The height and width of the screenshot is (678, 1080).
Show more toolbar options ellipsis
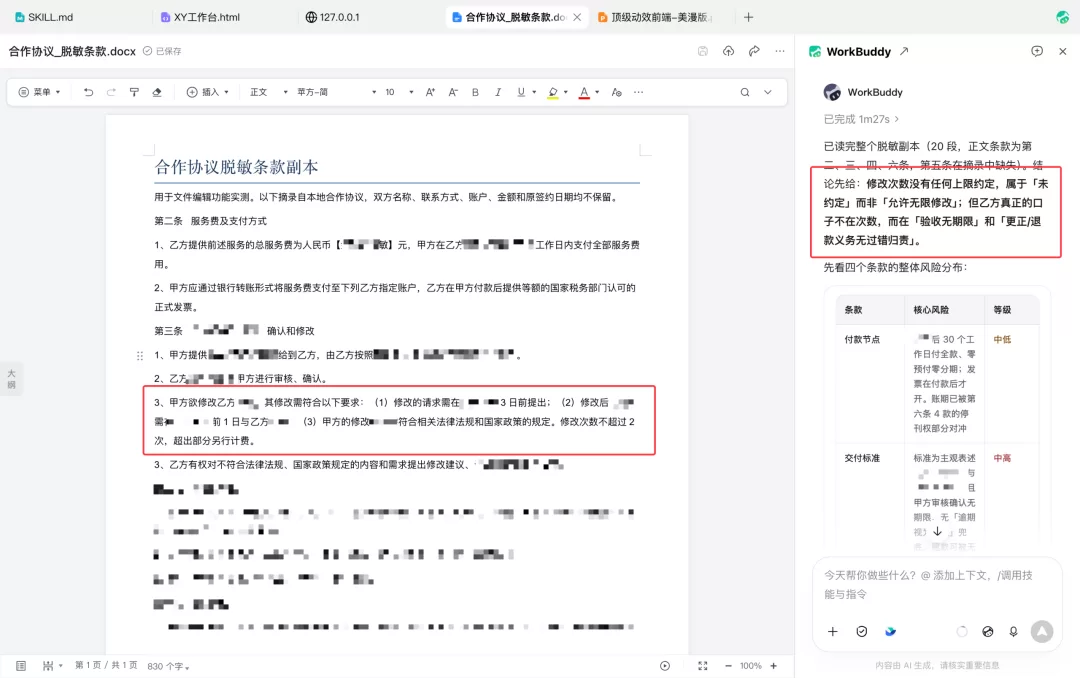[638, 92]
